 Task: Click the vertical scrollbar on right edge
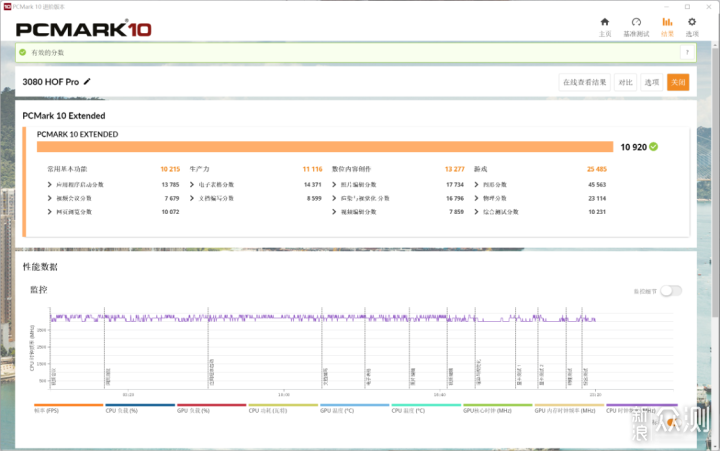click(x=715, y=184)
